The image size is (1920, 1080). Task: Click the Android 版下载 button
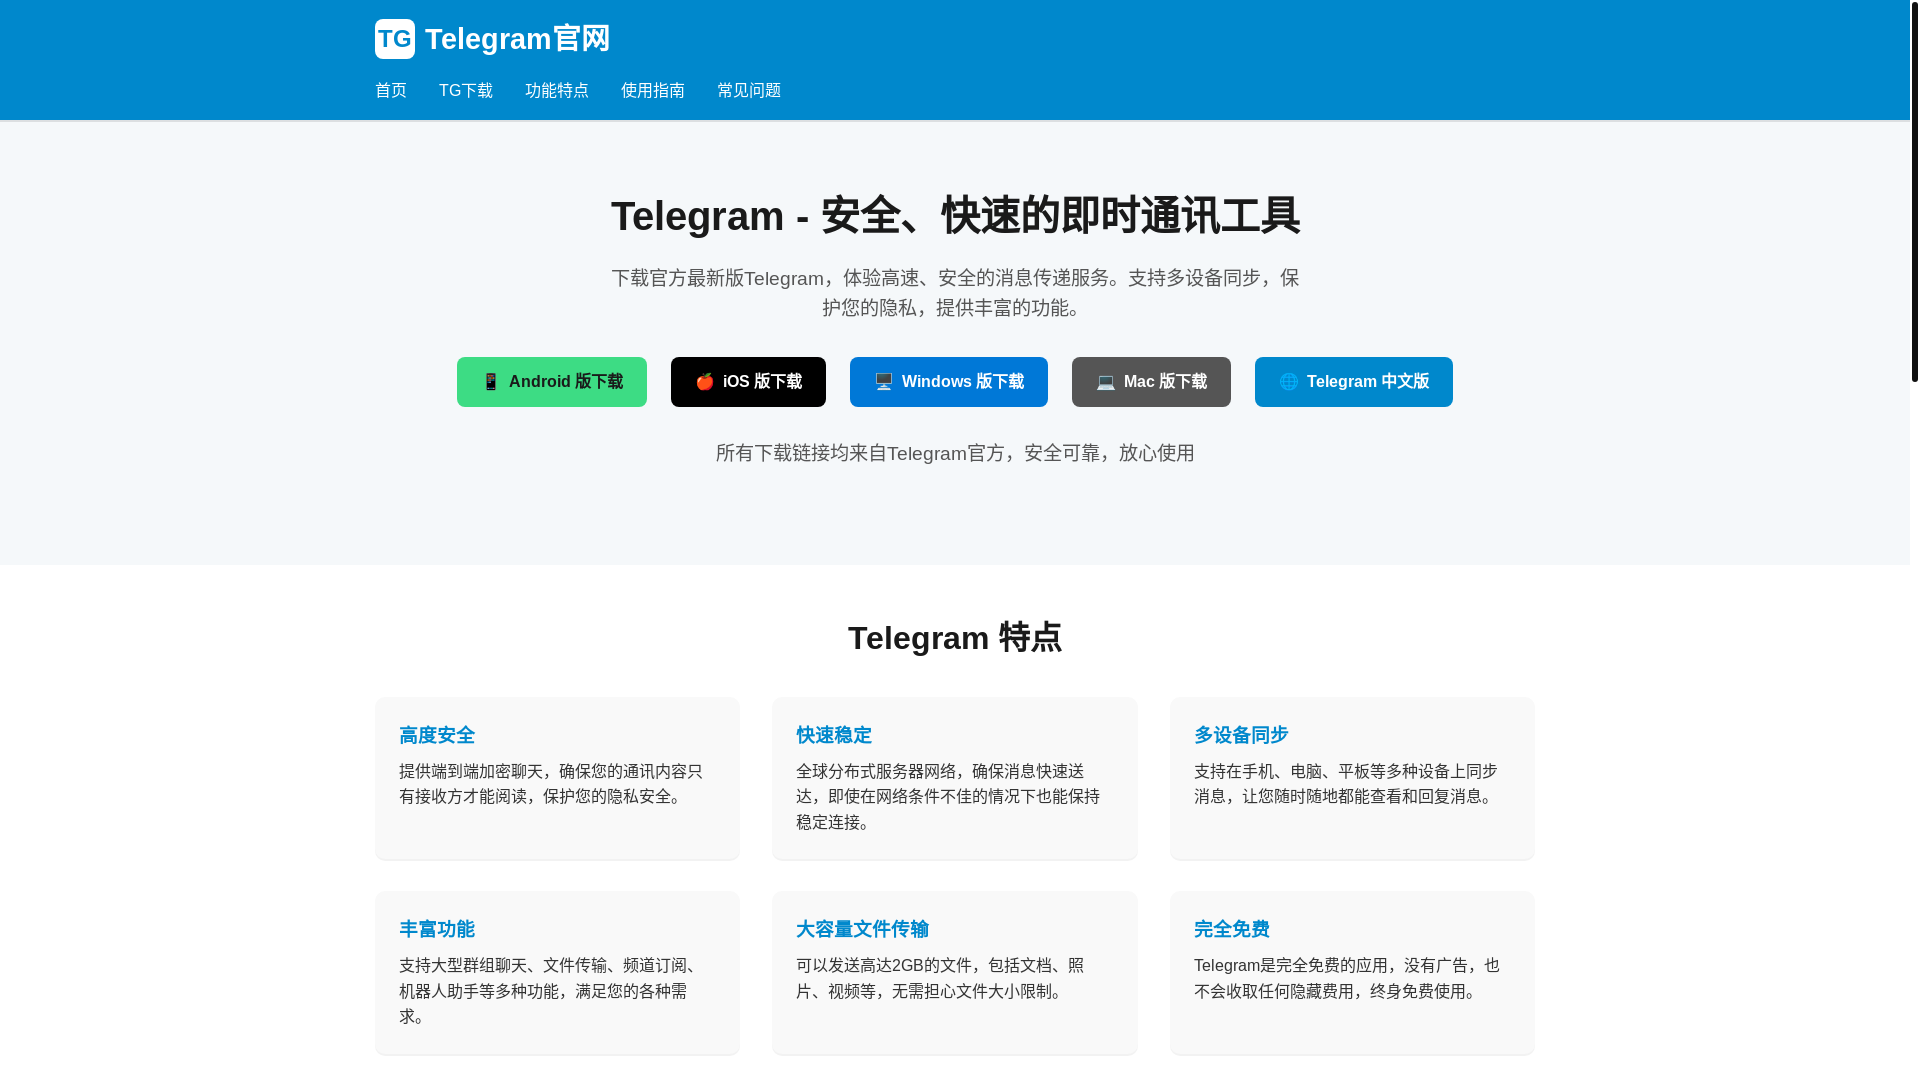[x=552, y=382]
